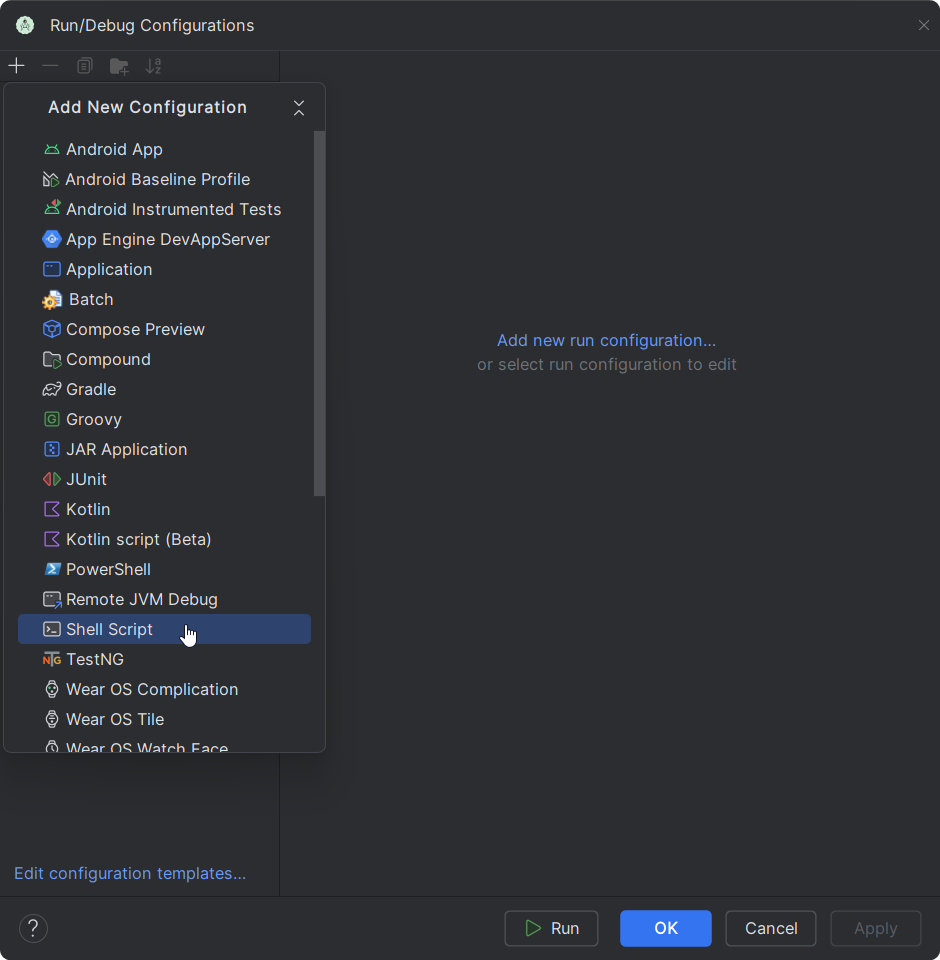
Task: Select the PowerShell configuration type
Action: click(164, 569)
